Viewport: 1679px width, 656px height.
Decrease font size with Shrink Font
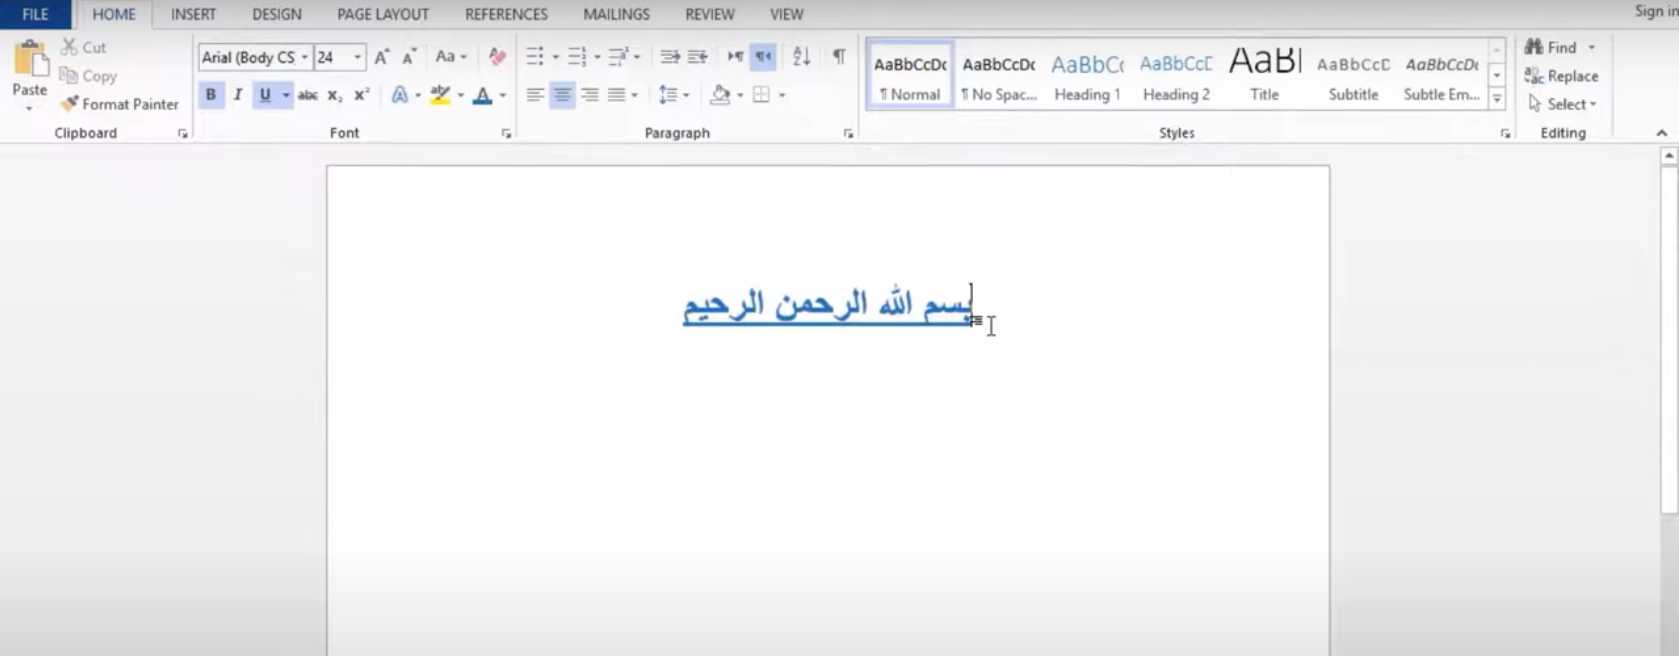point(409,57)
